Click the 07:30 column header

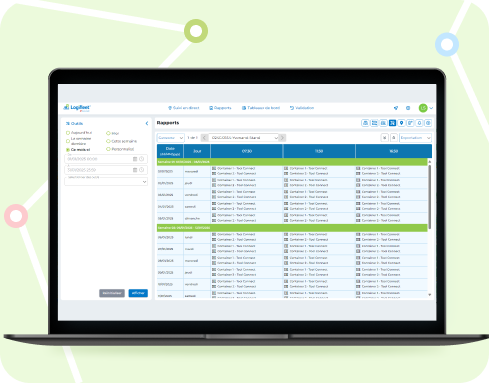[x=247, y=151]
